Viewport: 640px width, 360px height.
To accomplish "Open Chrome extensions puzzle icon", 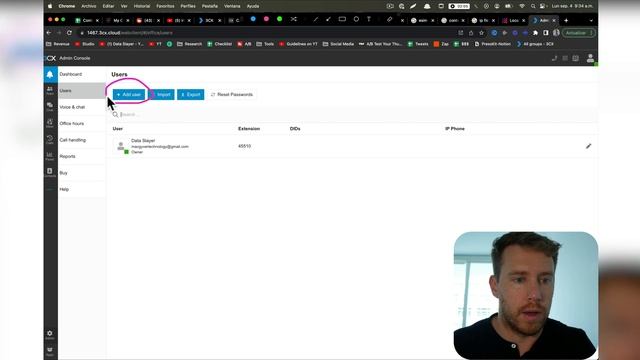I will pyautogui.click(x=536, y=33).
